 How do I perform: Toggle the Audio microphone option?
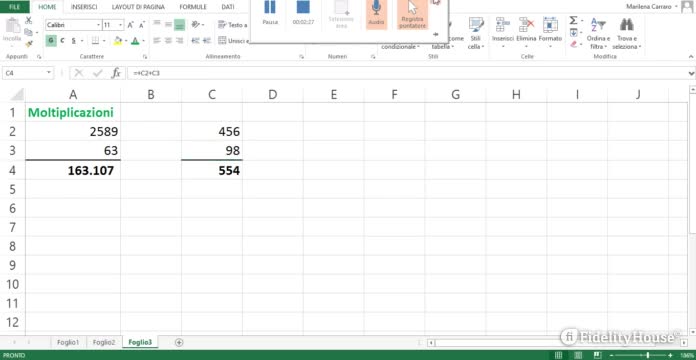pyautogui.click(x=376, y=13)
